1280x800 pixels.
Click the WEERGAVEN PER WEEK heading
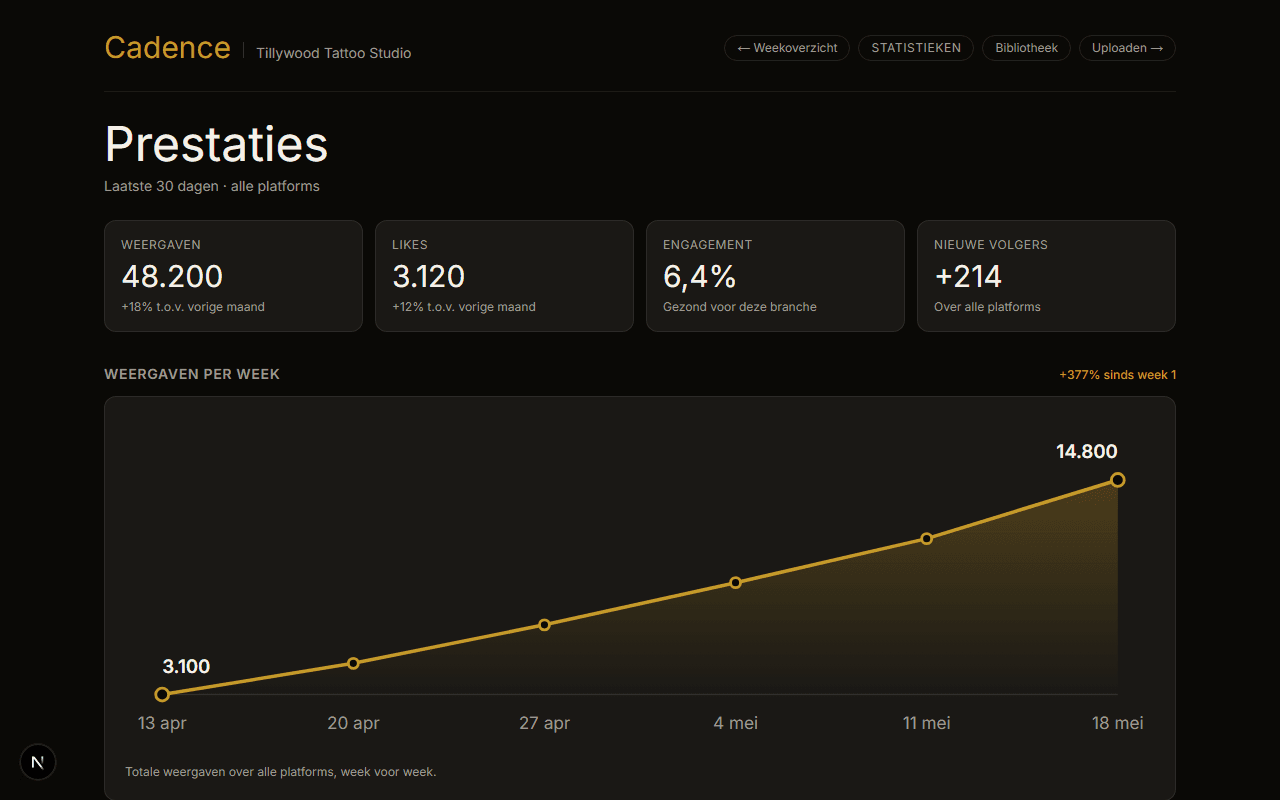(x=192, y=374)
